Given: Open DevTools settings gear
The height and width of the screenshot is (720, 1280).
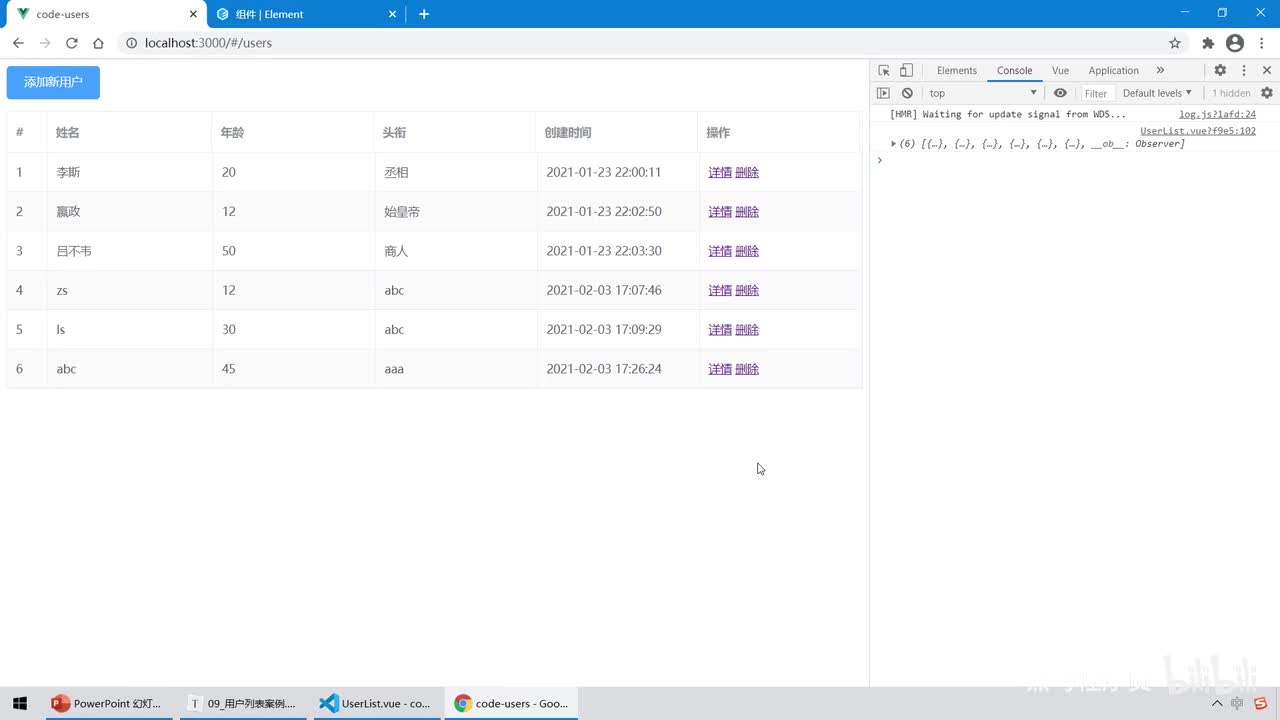Looking at the screenshot, I should click(1220, 70).
